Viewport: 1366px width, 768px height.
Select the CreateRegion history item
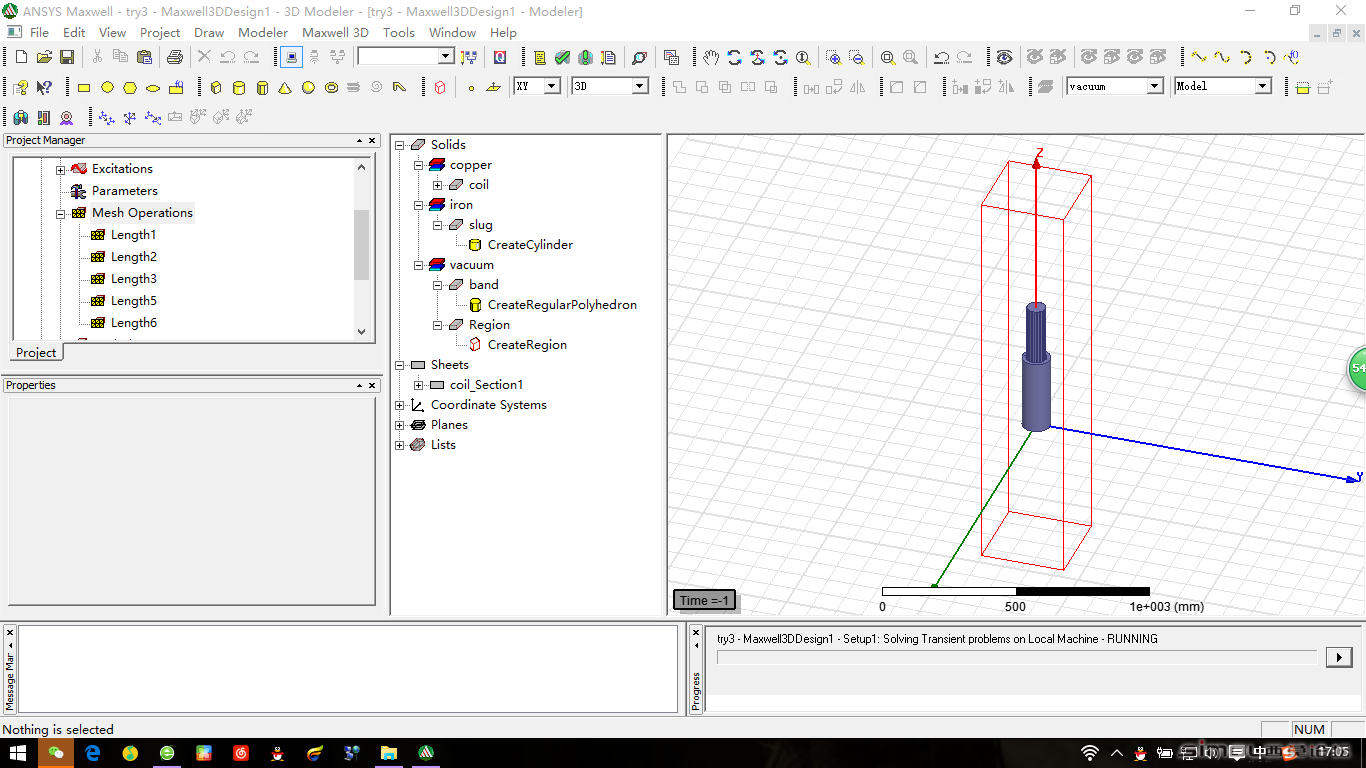tap(527, 345)
